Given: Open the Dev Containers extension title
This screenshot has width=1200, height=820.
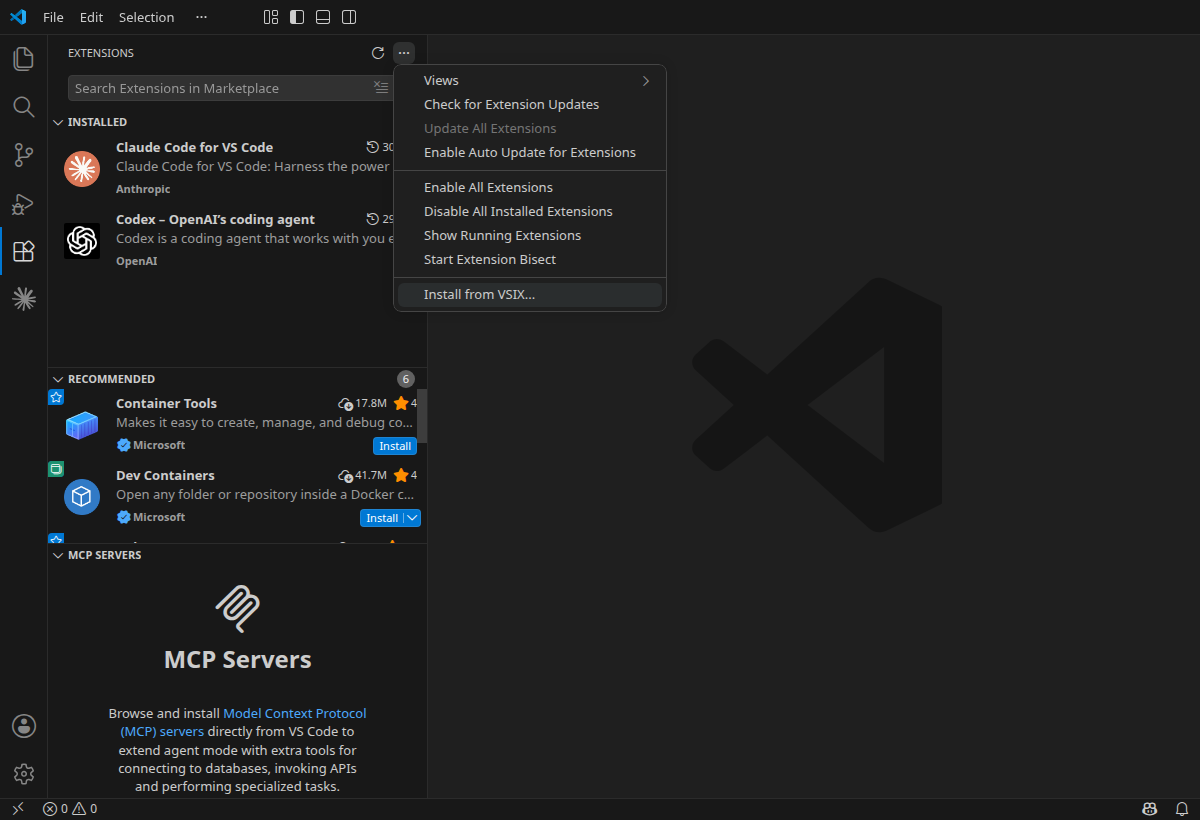Looking at the screenshot, I should click(165, 475).
